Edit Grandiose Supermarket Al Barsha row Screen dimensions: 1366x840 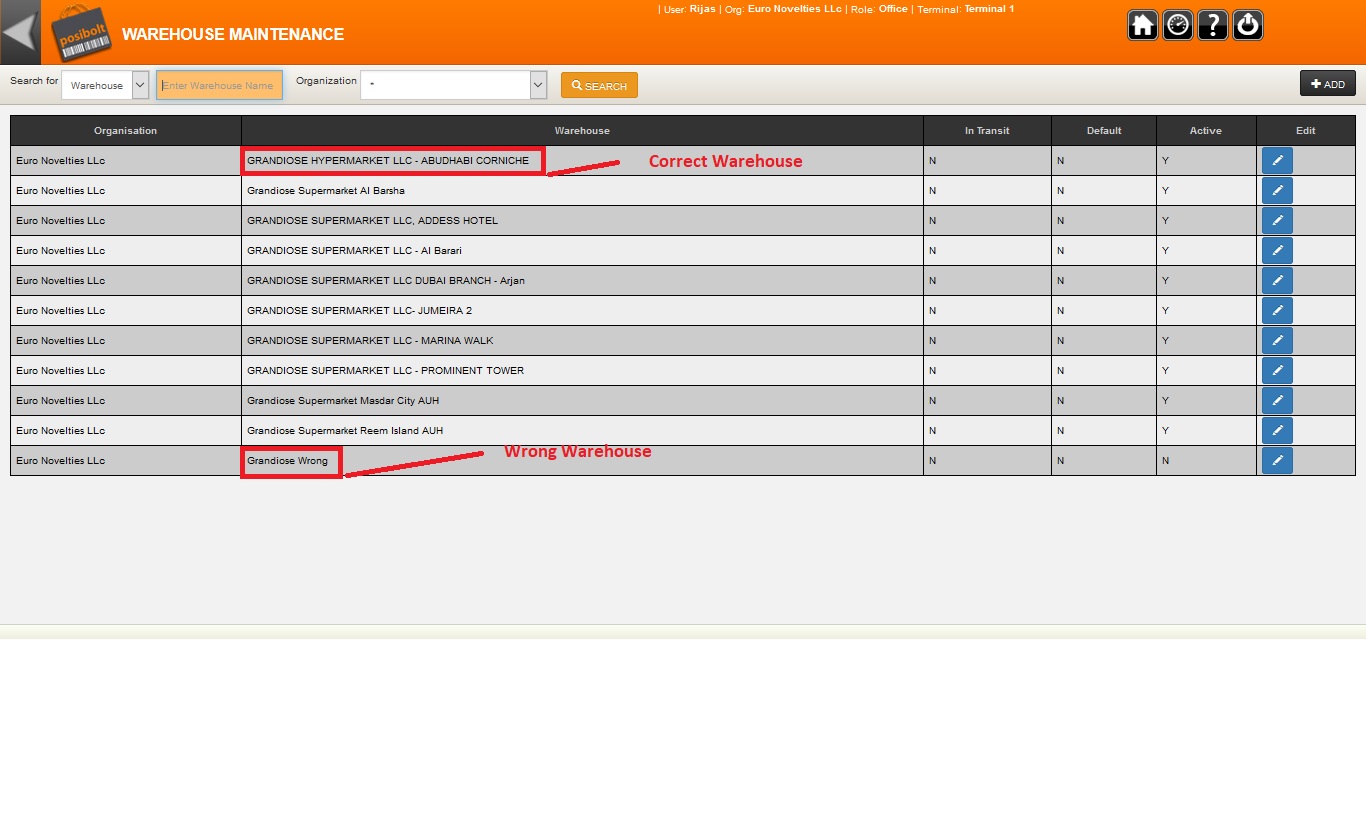point(1277,191)
